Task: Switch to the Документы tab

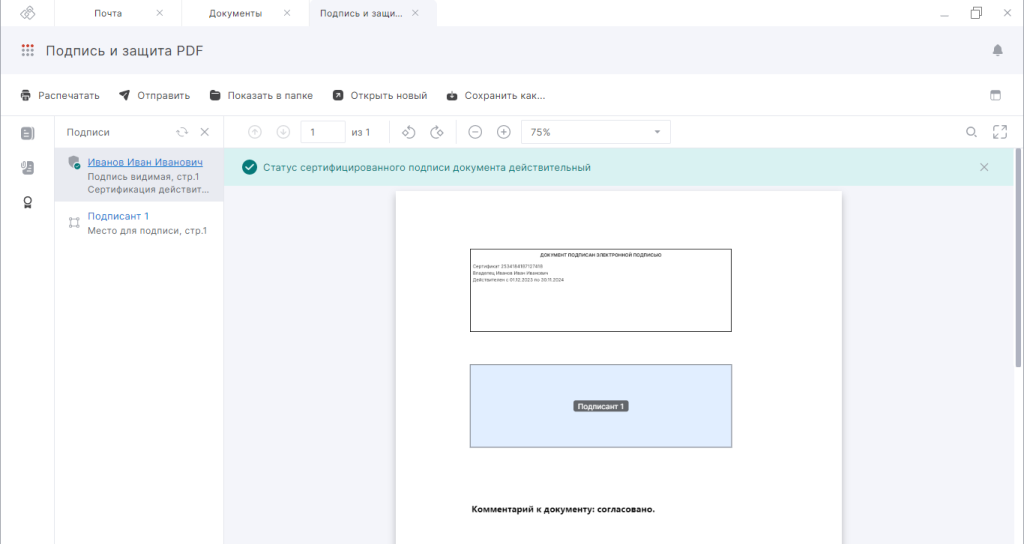Action: click(x=235, y=13)
